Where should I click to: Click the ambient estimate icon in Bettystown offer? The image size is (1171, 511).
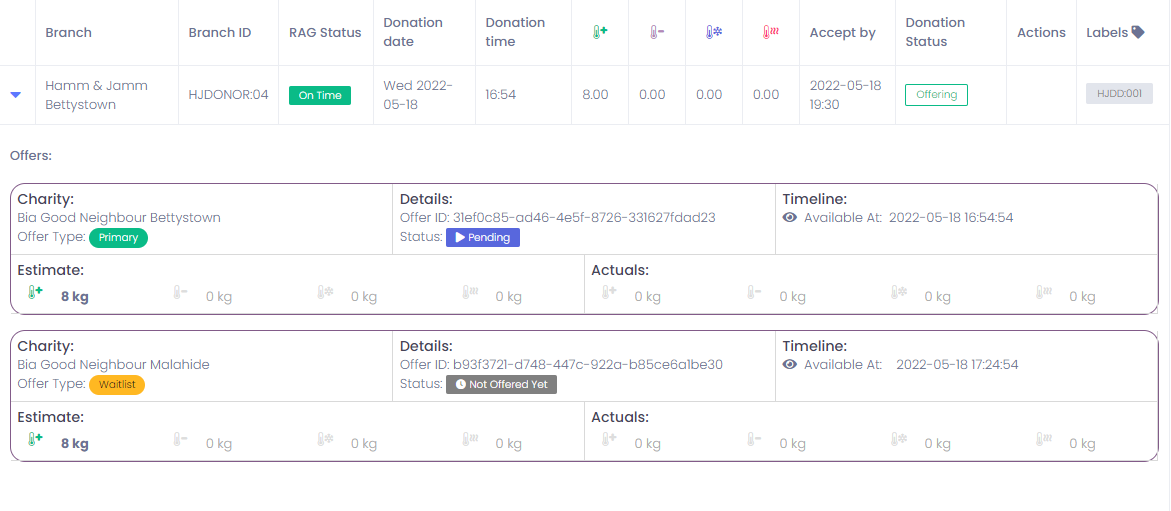coord(35,293)
